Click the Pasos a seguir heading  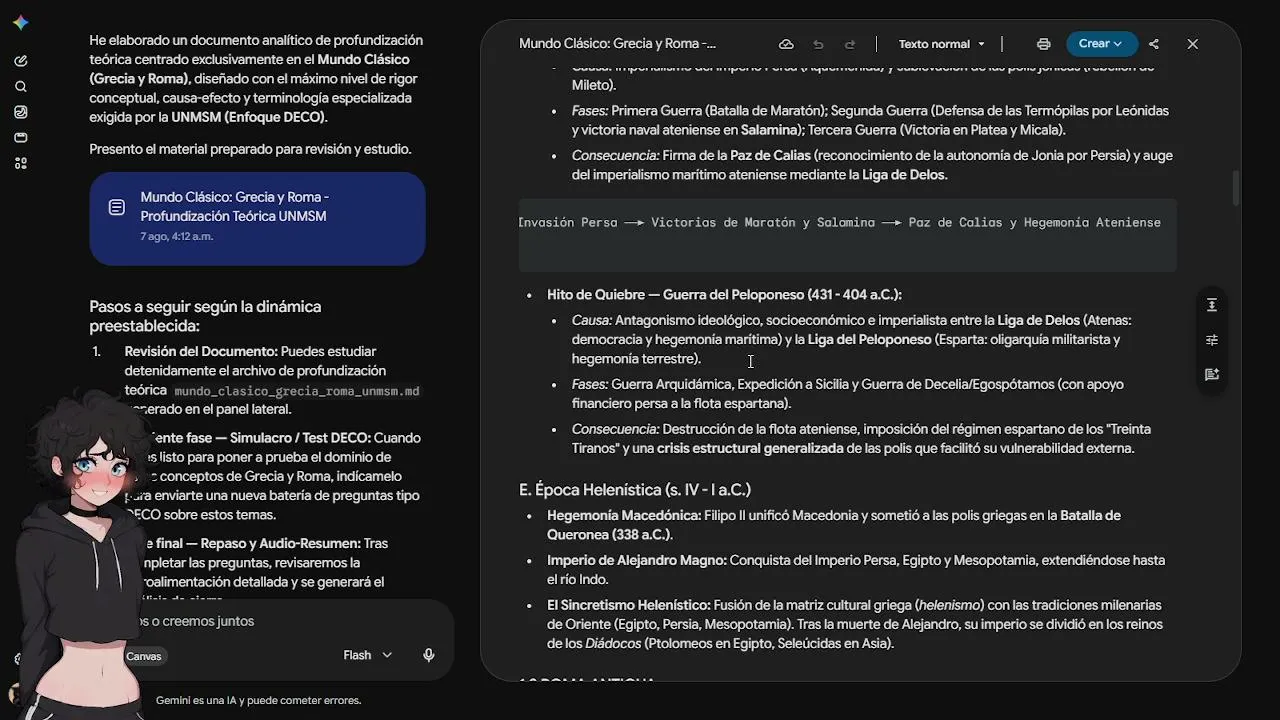tap(205, 316)
